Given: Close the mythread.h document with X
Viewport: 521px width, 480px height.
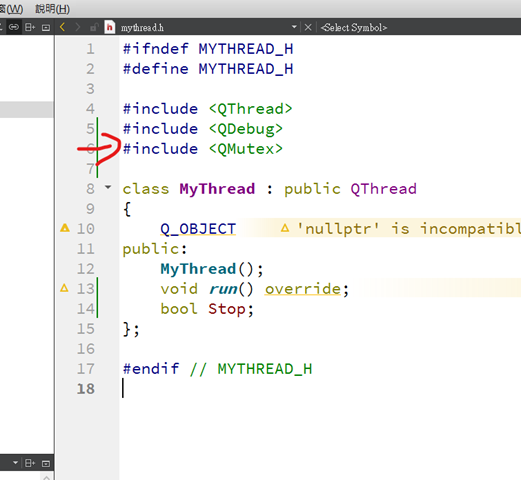Looking at the screenshot, I should coord(308,27).
